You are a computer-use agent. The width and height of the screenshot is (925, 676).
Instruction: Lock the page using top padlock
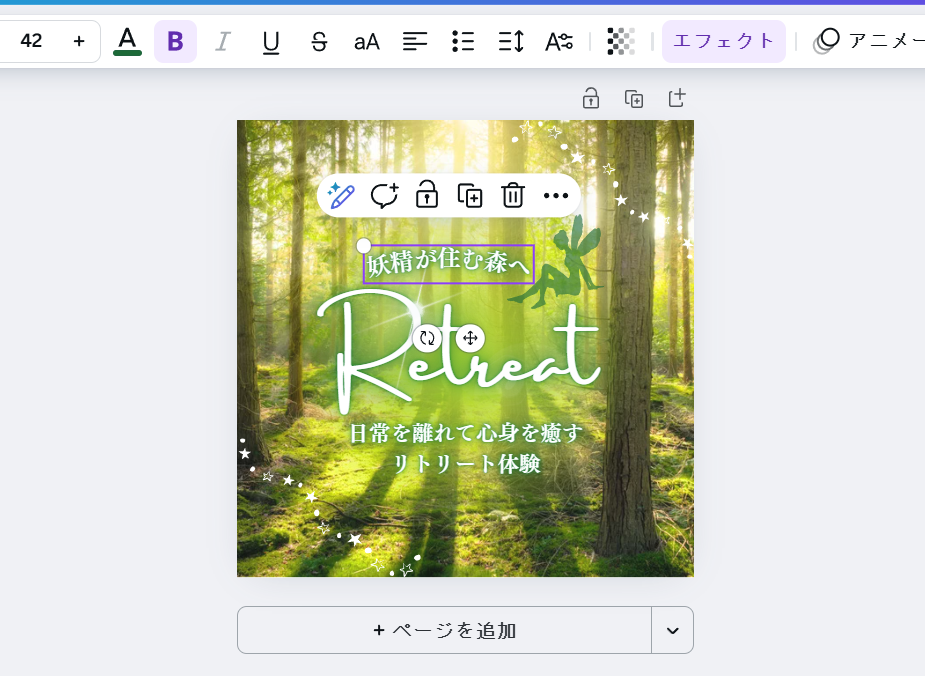tap(591, 98)
